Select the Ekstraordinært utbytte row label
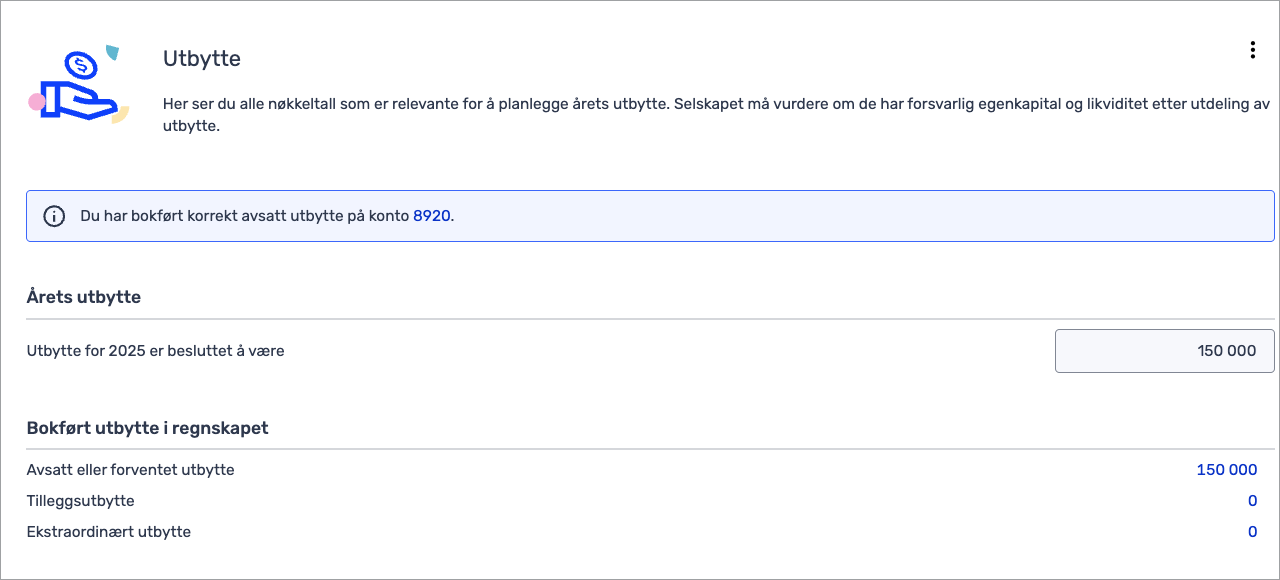This screenshot has width=1280, height=580. [x=108, y=532]
